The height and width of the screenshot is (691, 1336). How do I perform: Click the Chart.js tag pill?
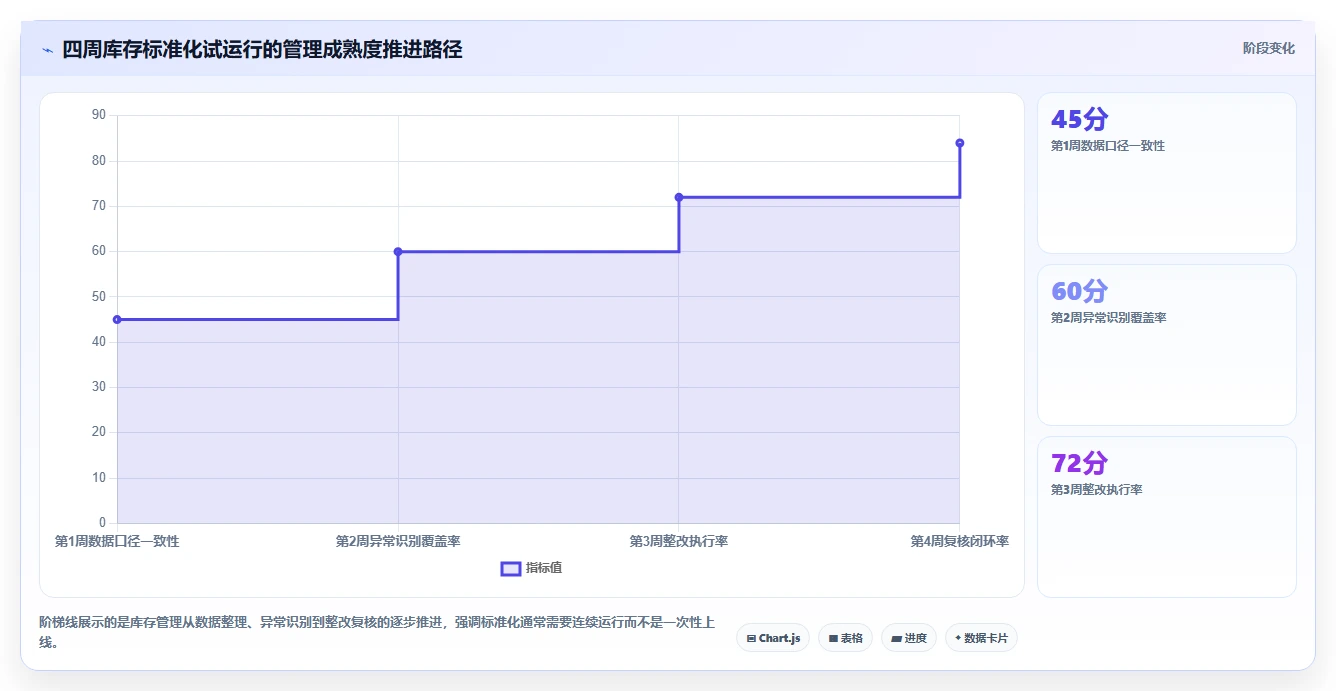click(x=773, y=638)
